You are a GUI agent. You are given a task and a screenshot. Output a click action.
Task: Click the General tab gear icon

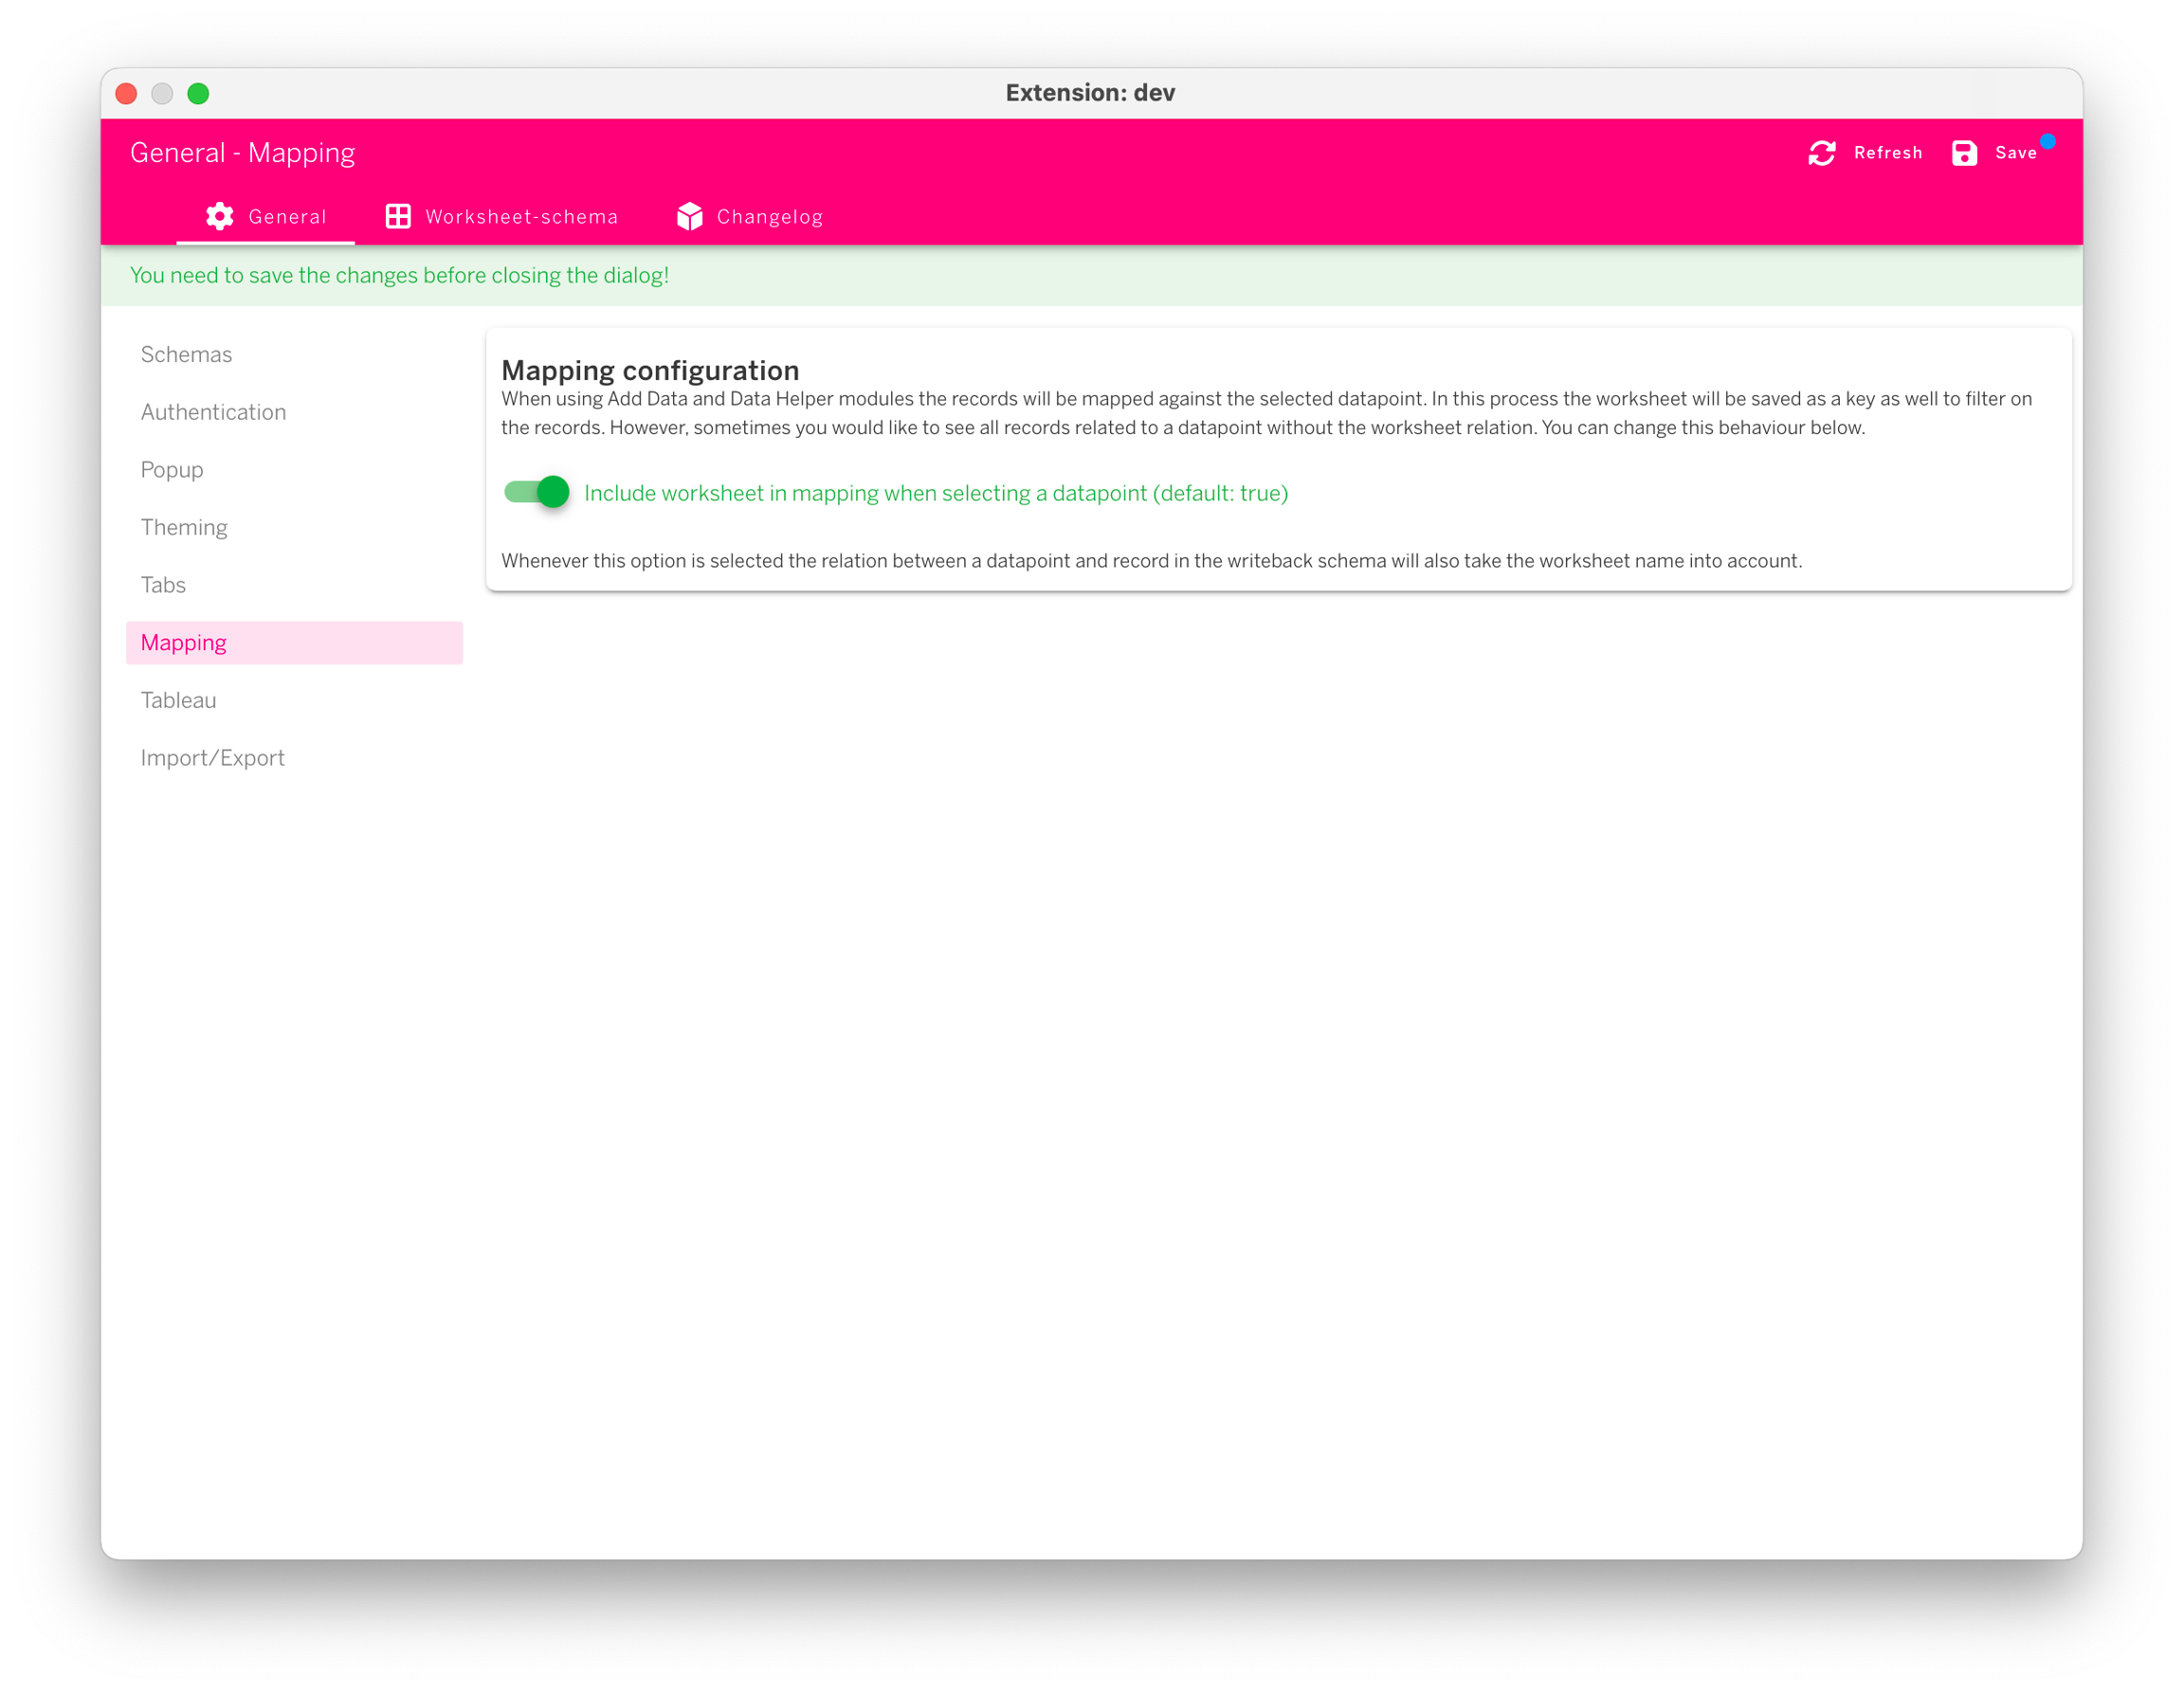pos(220,216)
